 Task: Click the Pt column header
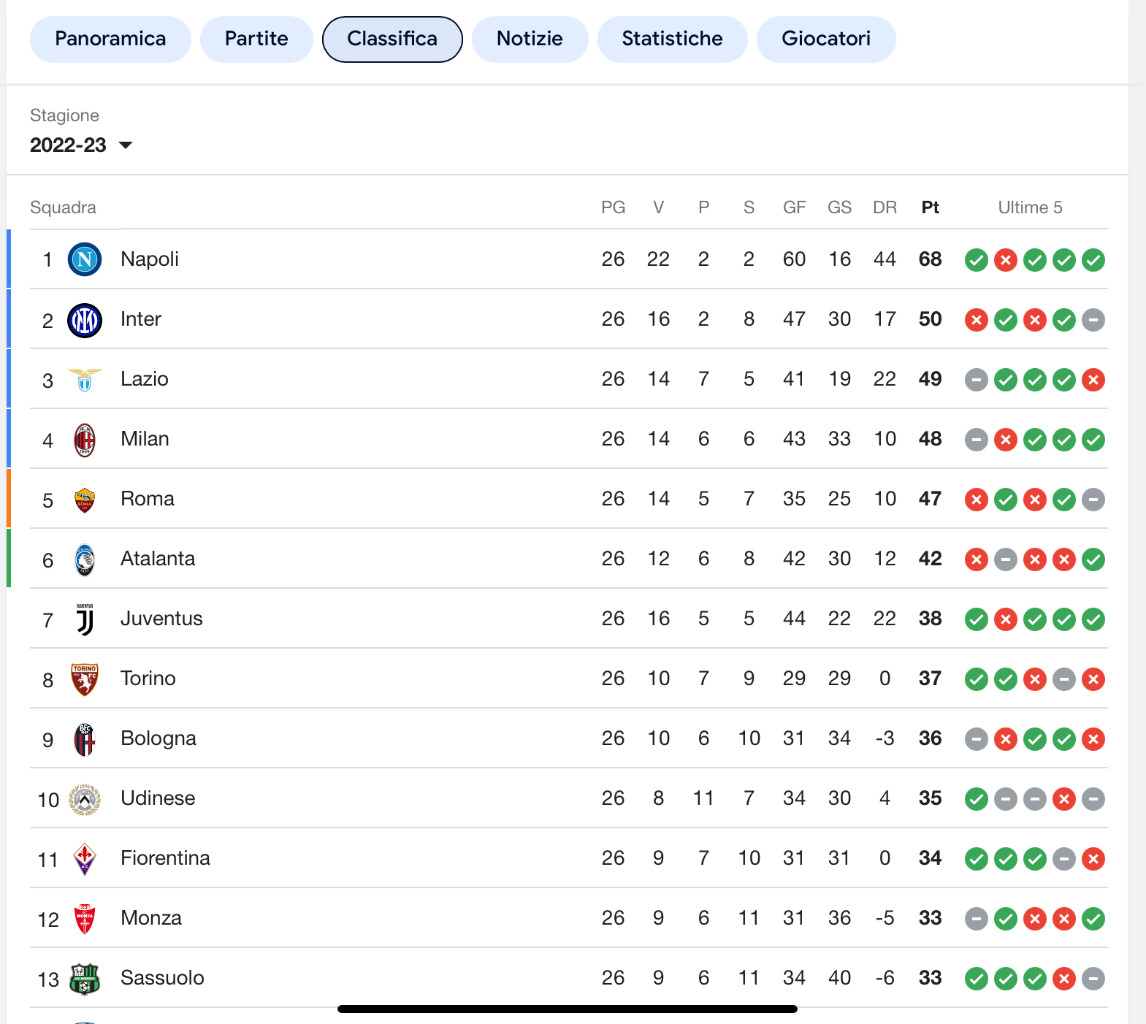[930, 208]
